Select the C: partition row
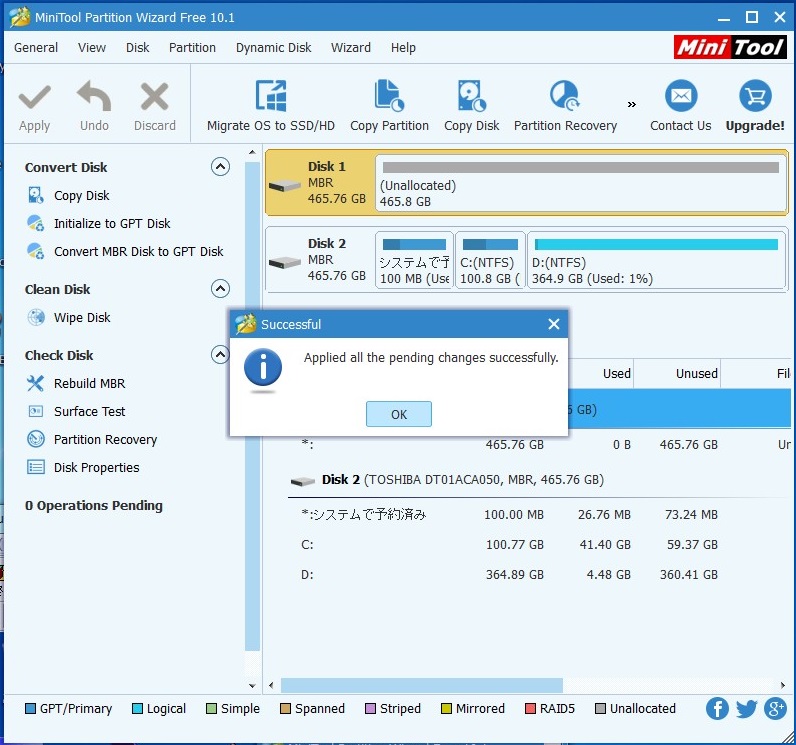 [539, 545]
